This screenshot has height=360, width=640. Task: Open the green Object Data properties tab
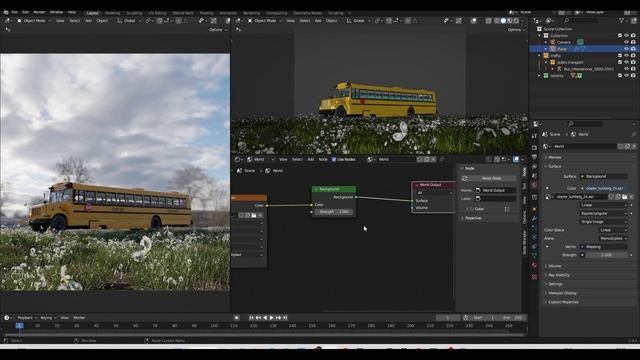(x=534, y=256)
